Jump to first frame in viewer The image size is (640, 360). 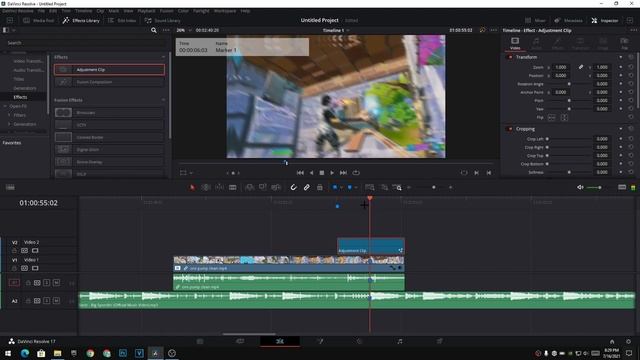(x=300, y=173)
